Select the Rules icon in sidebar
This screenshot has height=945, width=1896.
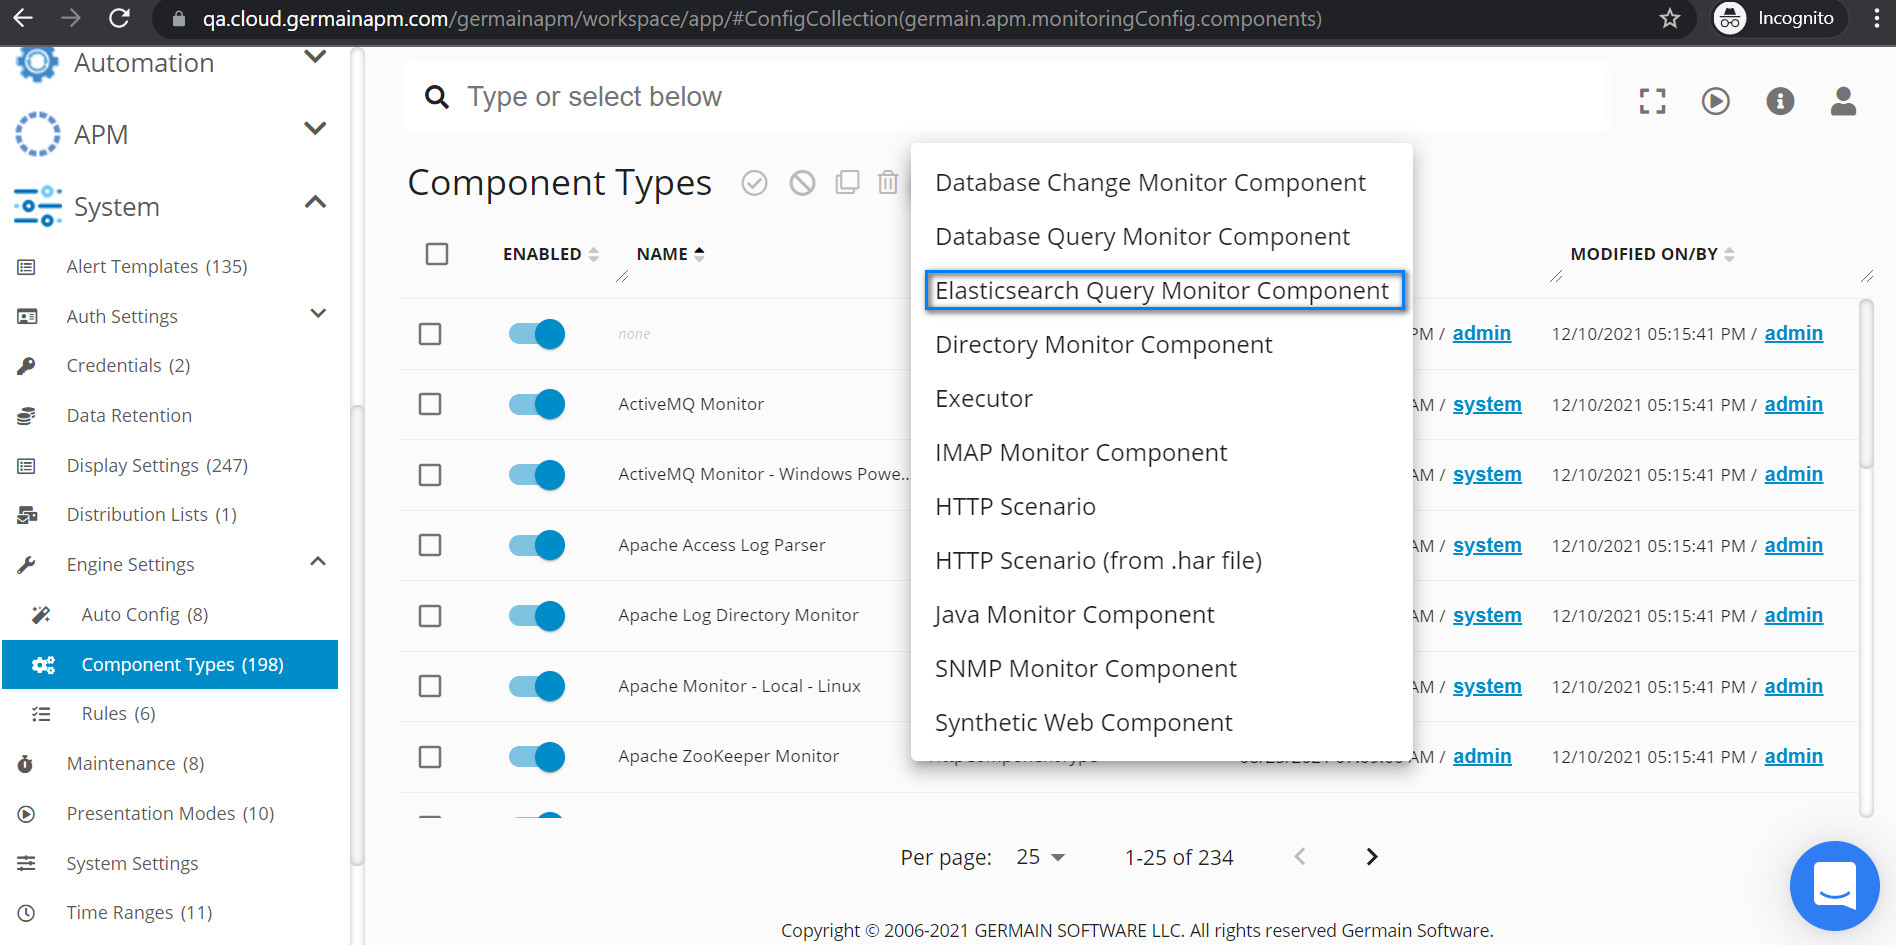(x=40, y=713)
